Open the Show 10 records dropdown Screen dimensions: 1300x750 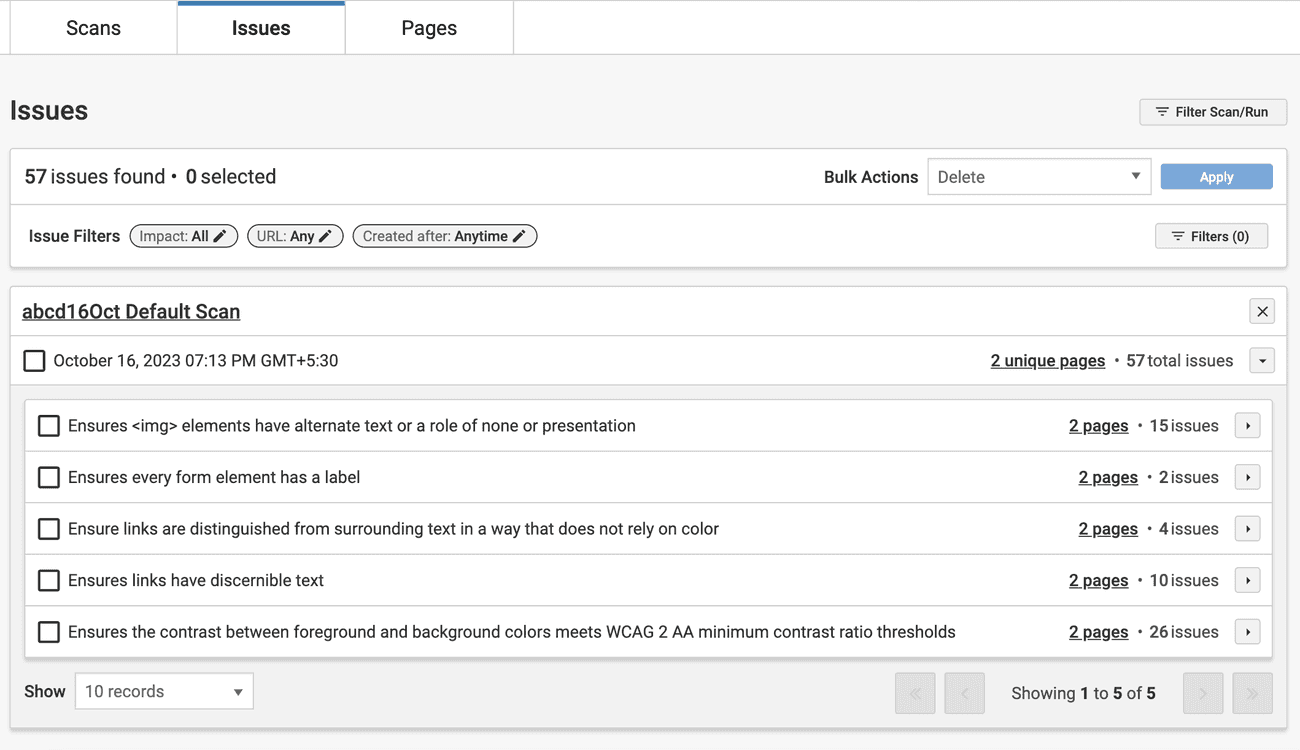point(163,691)
